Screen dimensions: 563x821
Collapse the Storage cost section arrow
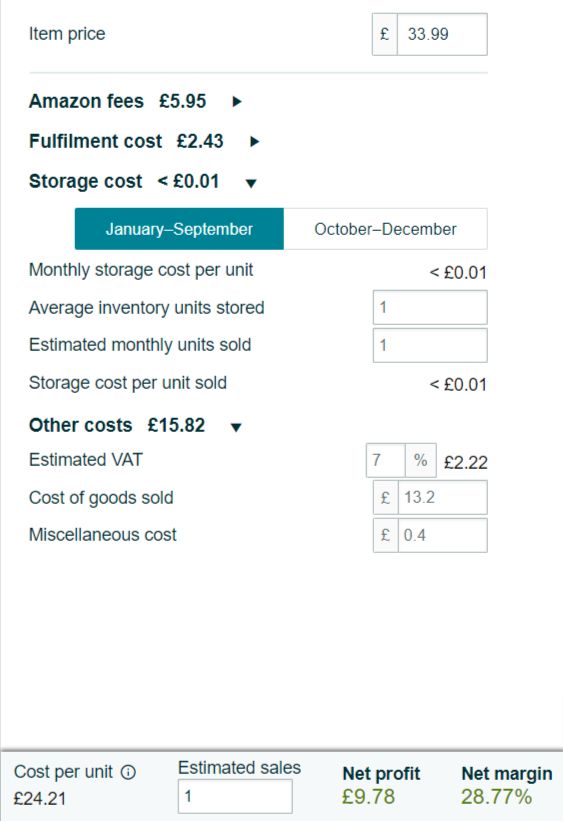point(251,183)
